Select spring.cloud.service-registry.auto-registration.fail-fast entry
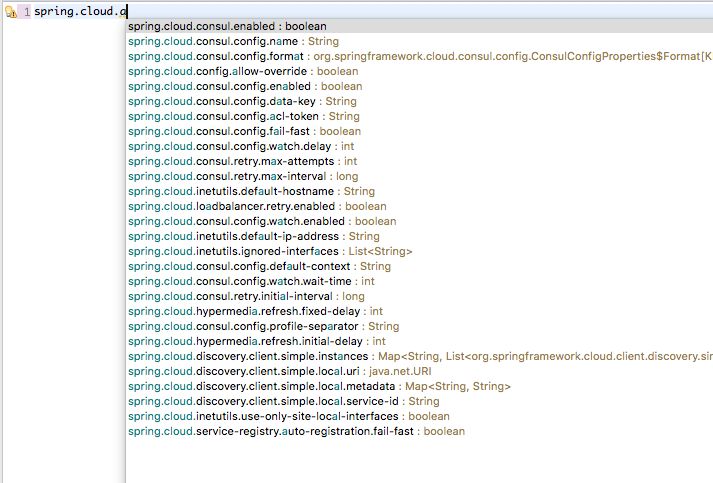This screenshot has width=713, height=483. (x=419, y=432)
